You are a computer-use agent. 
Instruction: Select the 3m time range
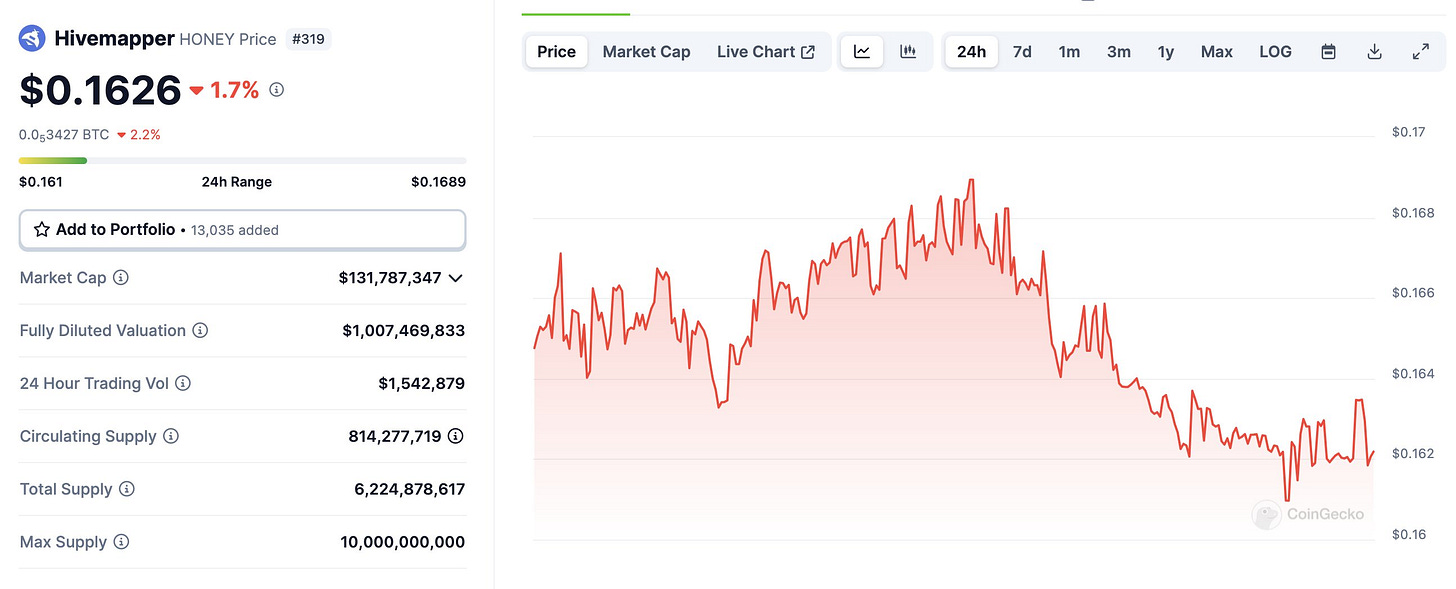(1119, 52)
